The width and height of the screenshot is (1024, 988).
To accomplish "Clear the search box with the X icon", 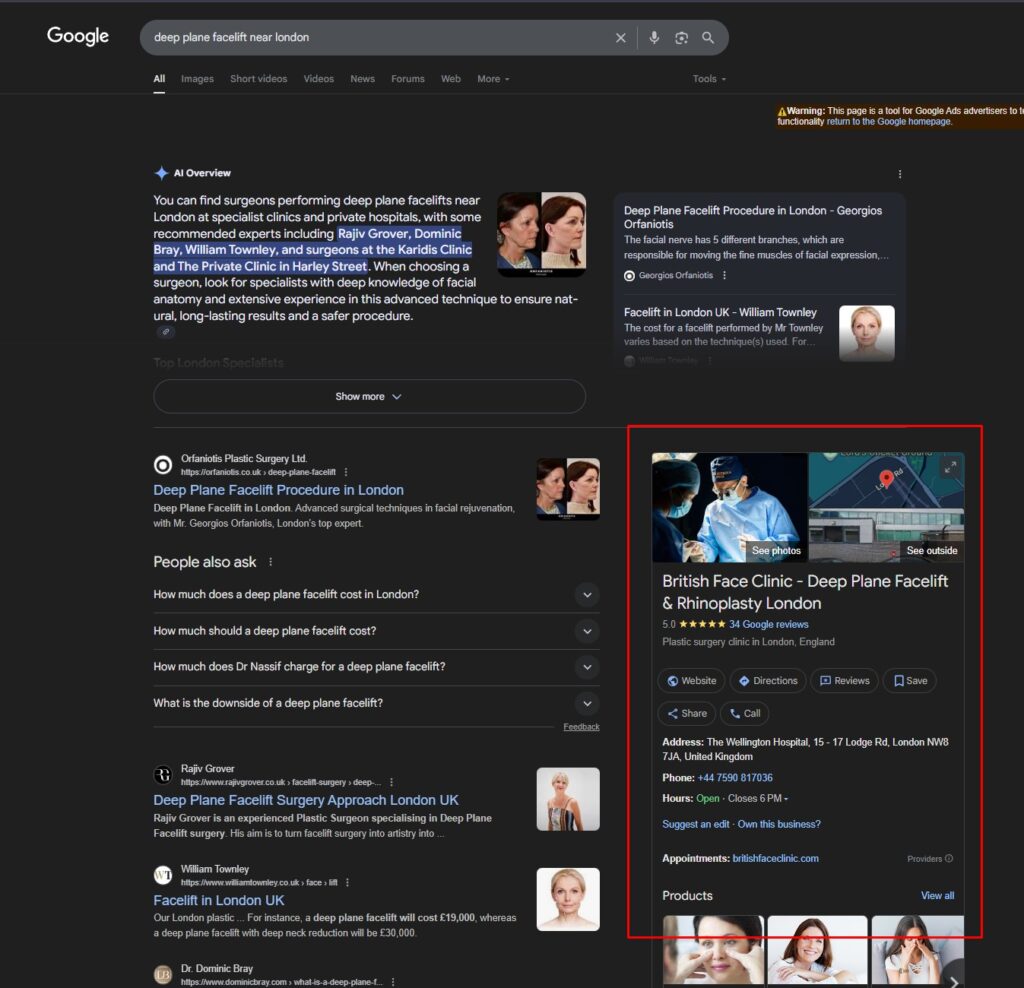I will point(620,38).
